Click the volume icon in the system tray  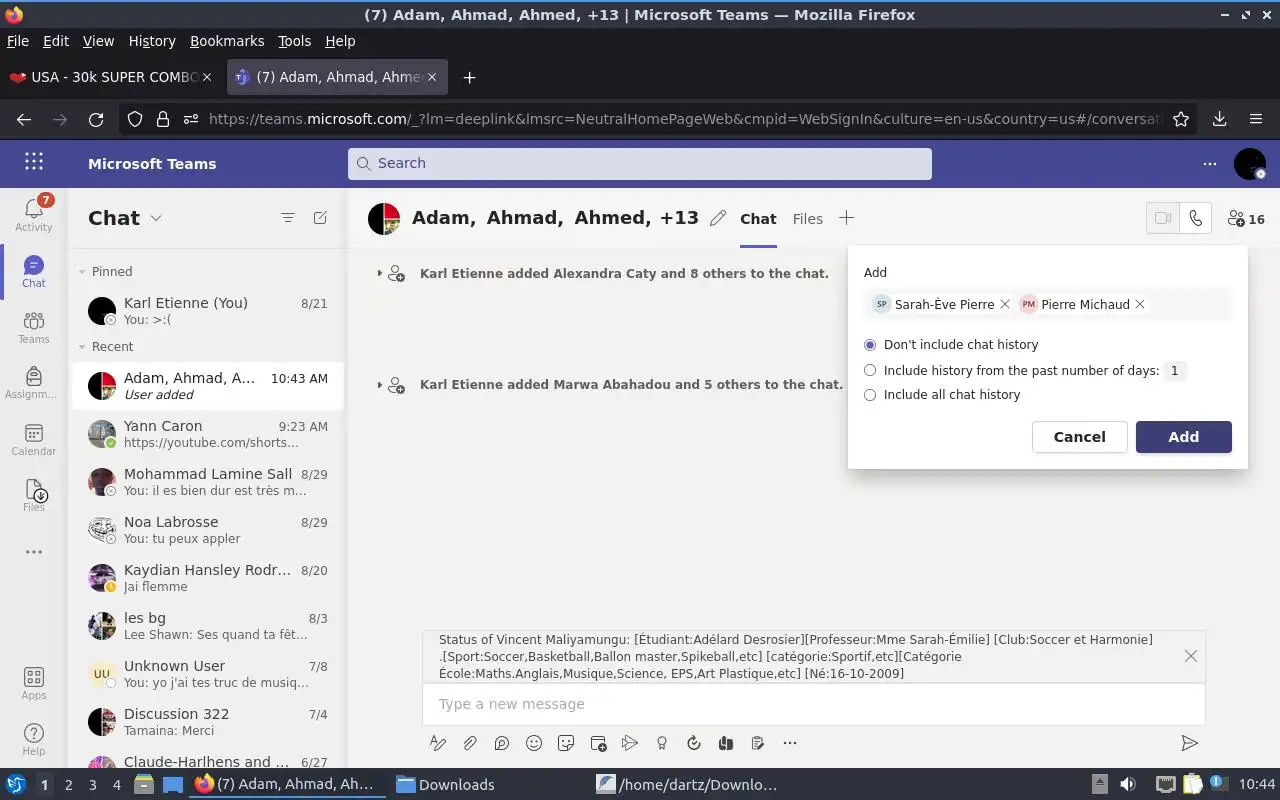point(1127,785)
